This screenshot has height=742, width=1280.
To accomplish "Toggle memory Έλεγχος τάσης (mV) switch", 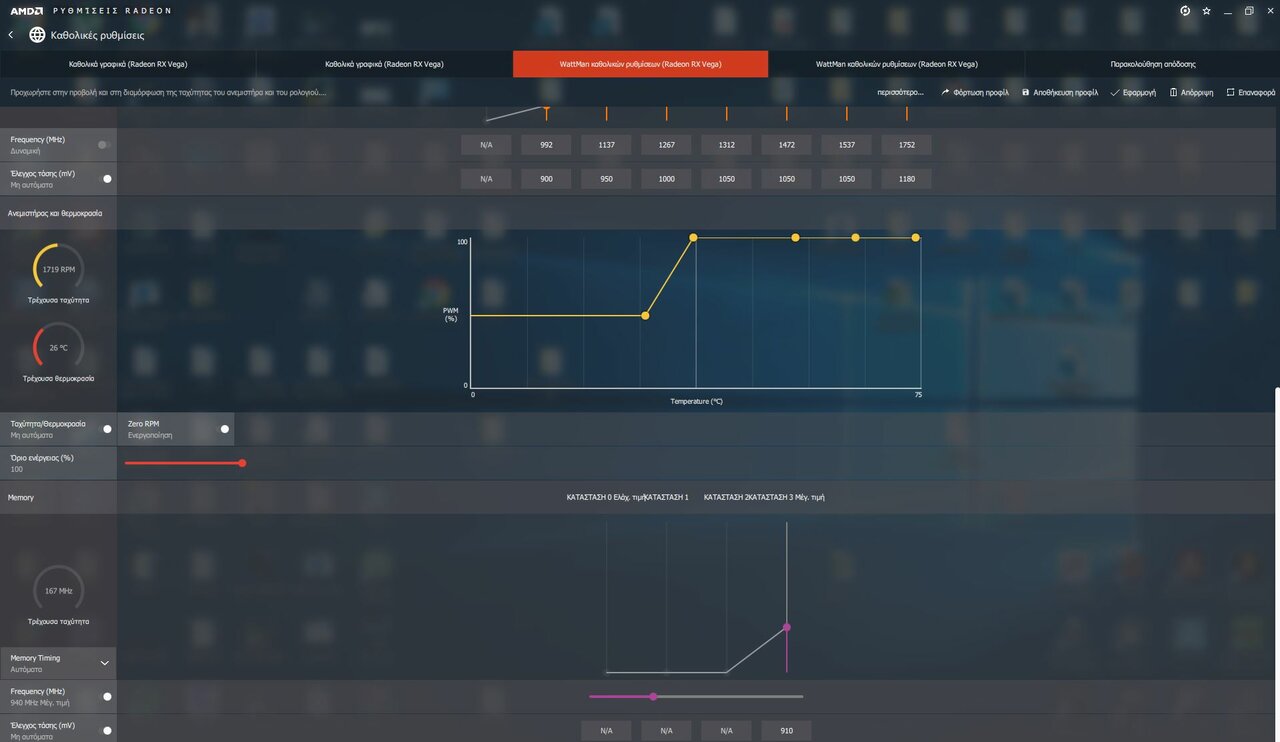I will pos(107,730).
